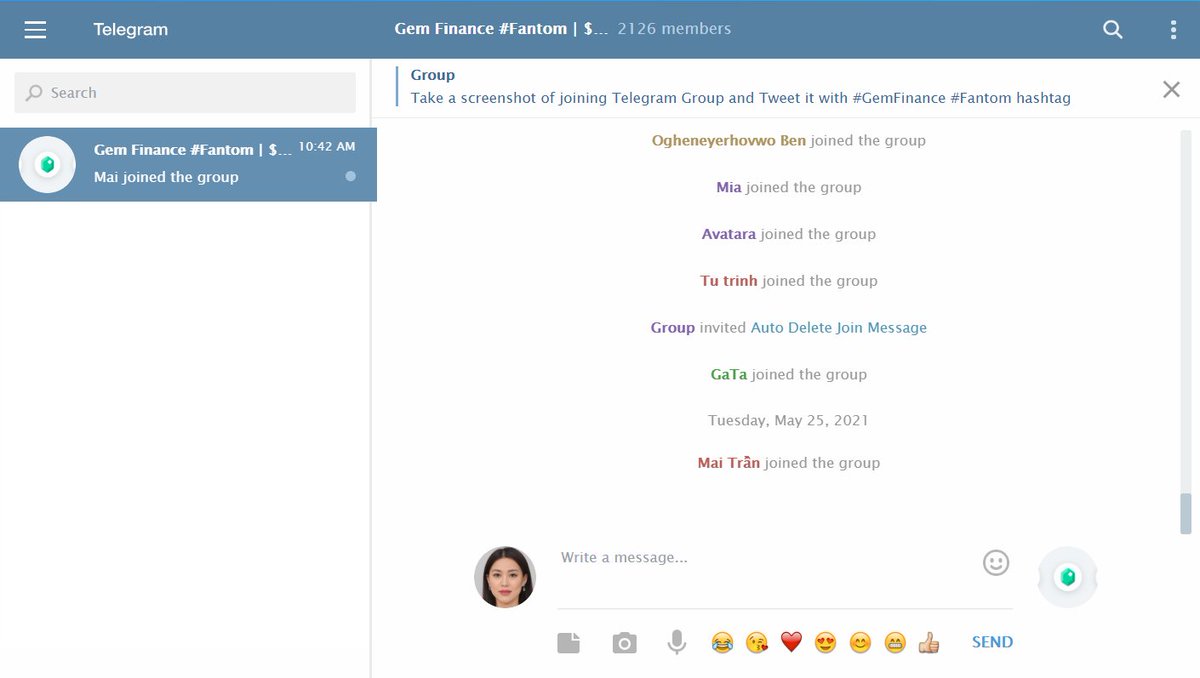Click your profile photo by composer
1200x678 pixels.
pos(505,577)
